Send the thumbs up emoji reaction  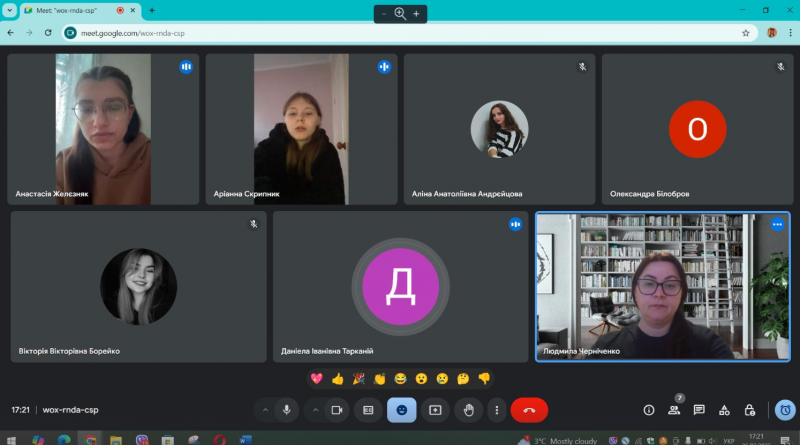point(338,379)
